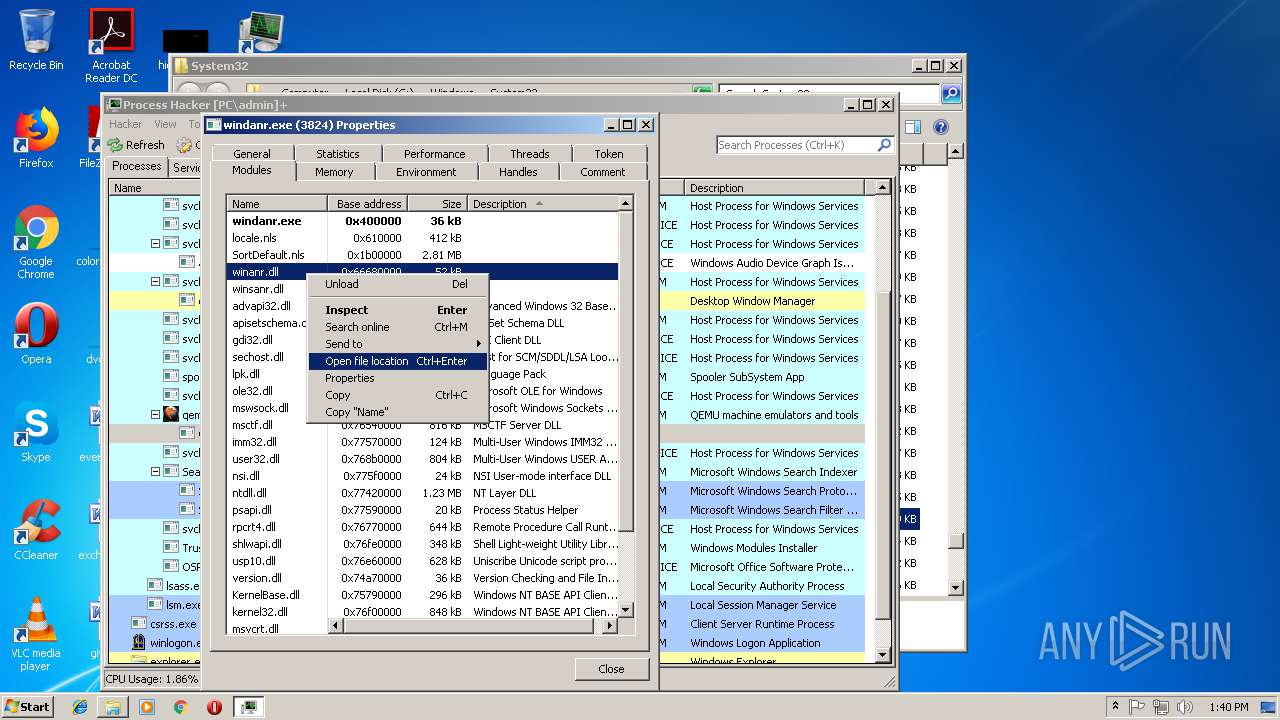This screenshot has width=1280, height=720.
Task: Switch to the Memory tab
Action: click(x=334, y=172)
